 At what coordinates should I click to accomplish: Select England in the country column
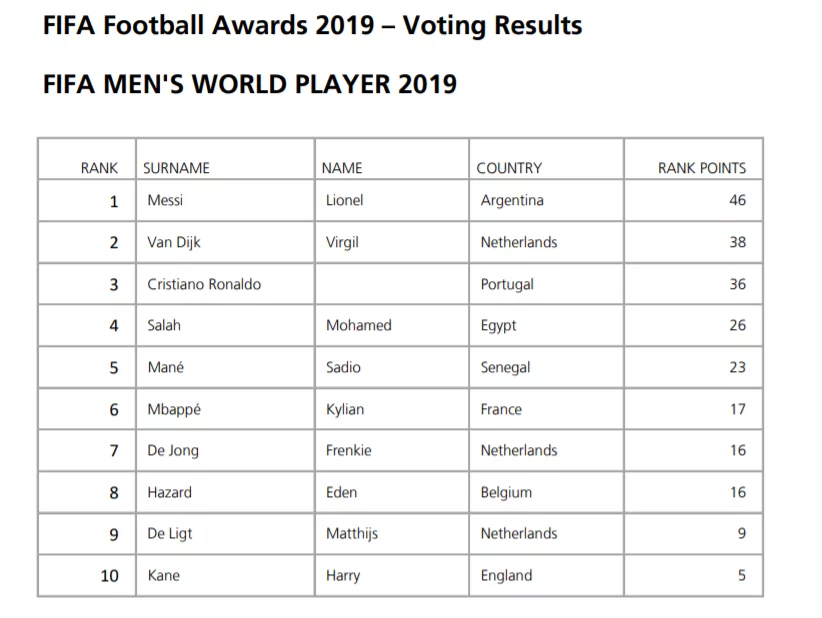click(x=506, y=576)
